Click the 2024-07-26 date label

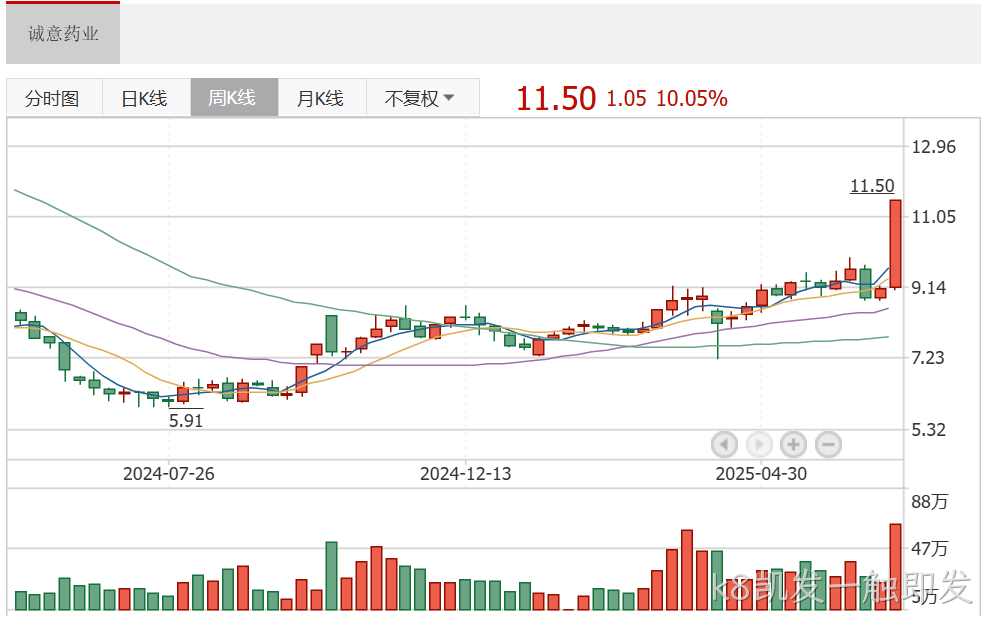169,474
